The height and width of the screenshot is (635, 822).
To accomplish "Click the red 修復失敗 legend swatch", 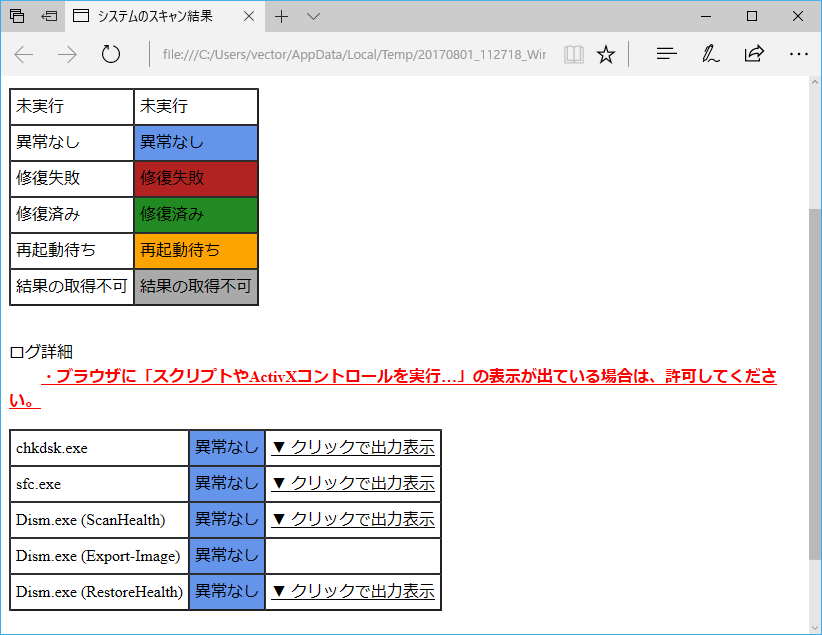I will pos(196,179).
